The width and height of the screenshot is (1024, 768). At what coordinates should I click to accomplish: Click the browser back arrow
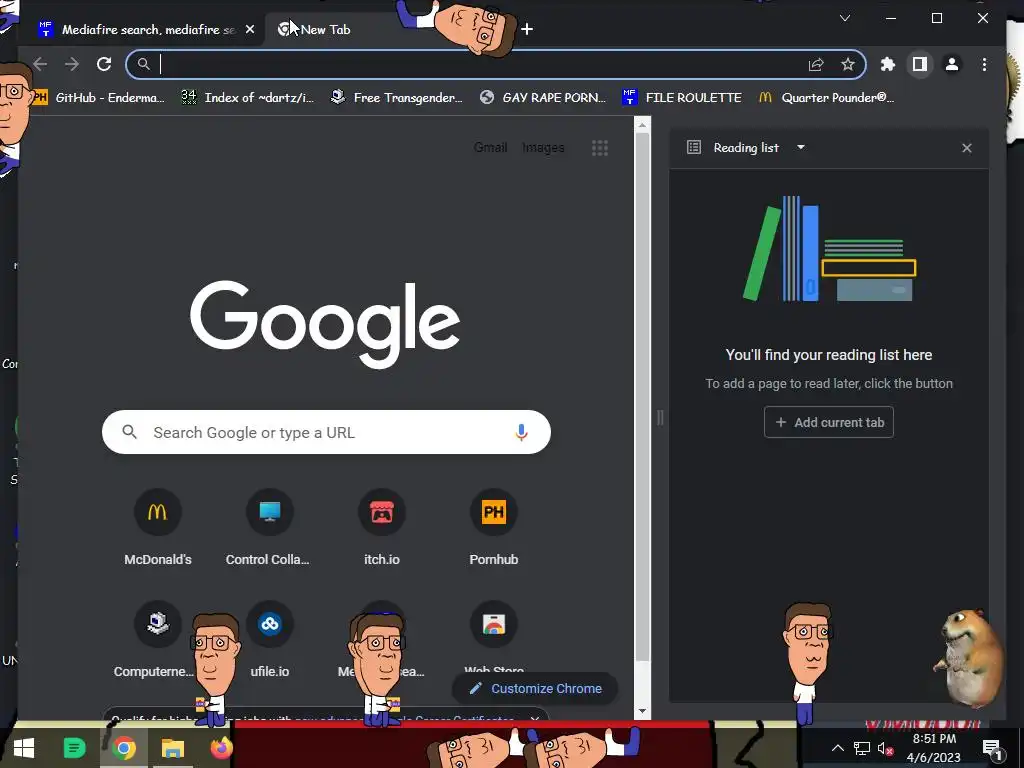click(40, 64)
